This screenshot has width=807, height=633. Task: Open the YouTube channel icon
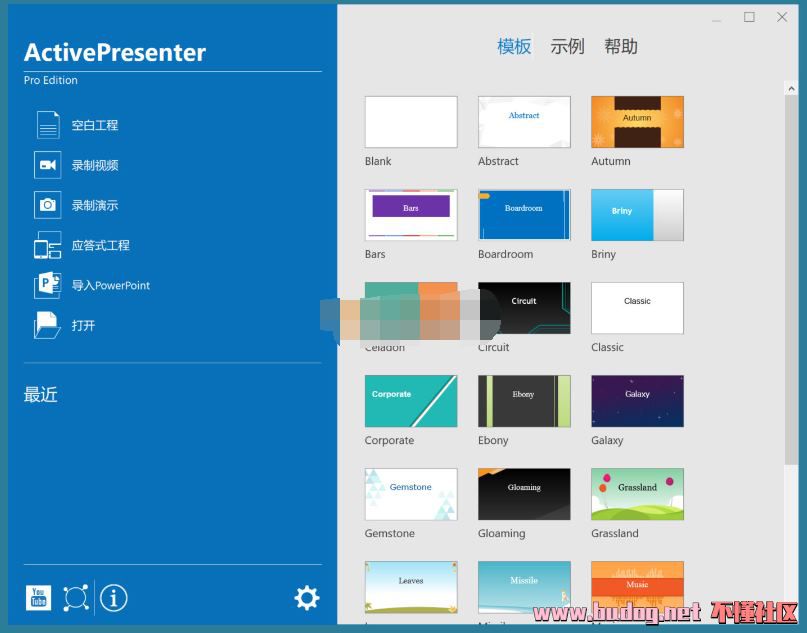point(39,598)
